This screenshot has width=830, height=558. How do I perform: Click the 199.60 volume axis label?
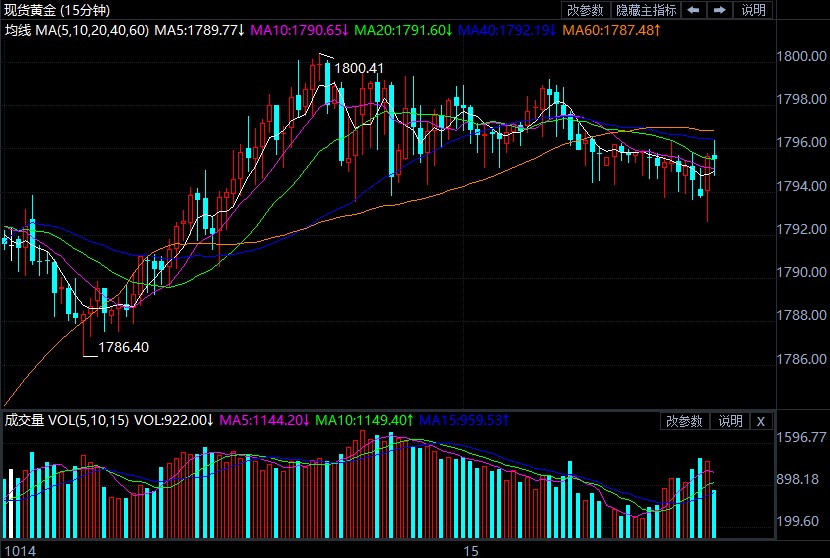point(797,521)
